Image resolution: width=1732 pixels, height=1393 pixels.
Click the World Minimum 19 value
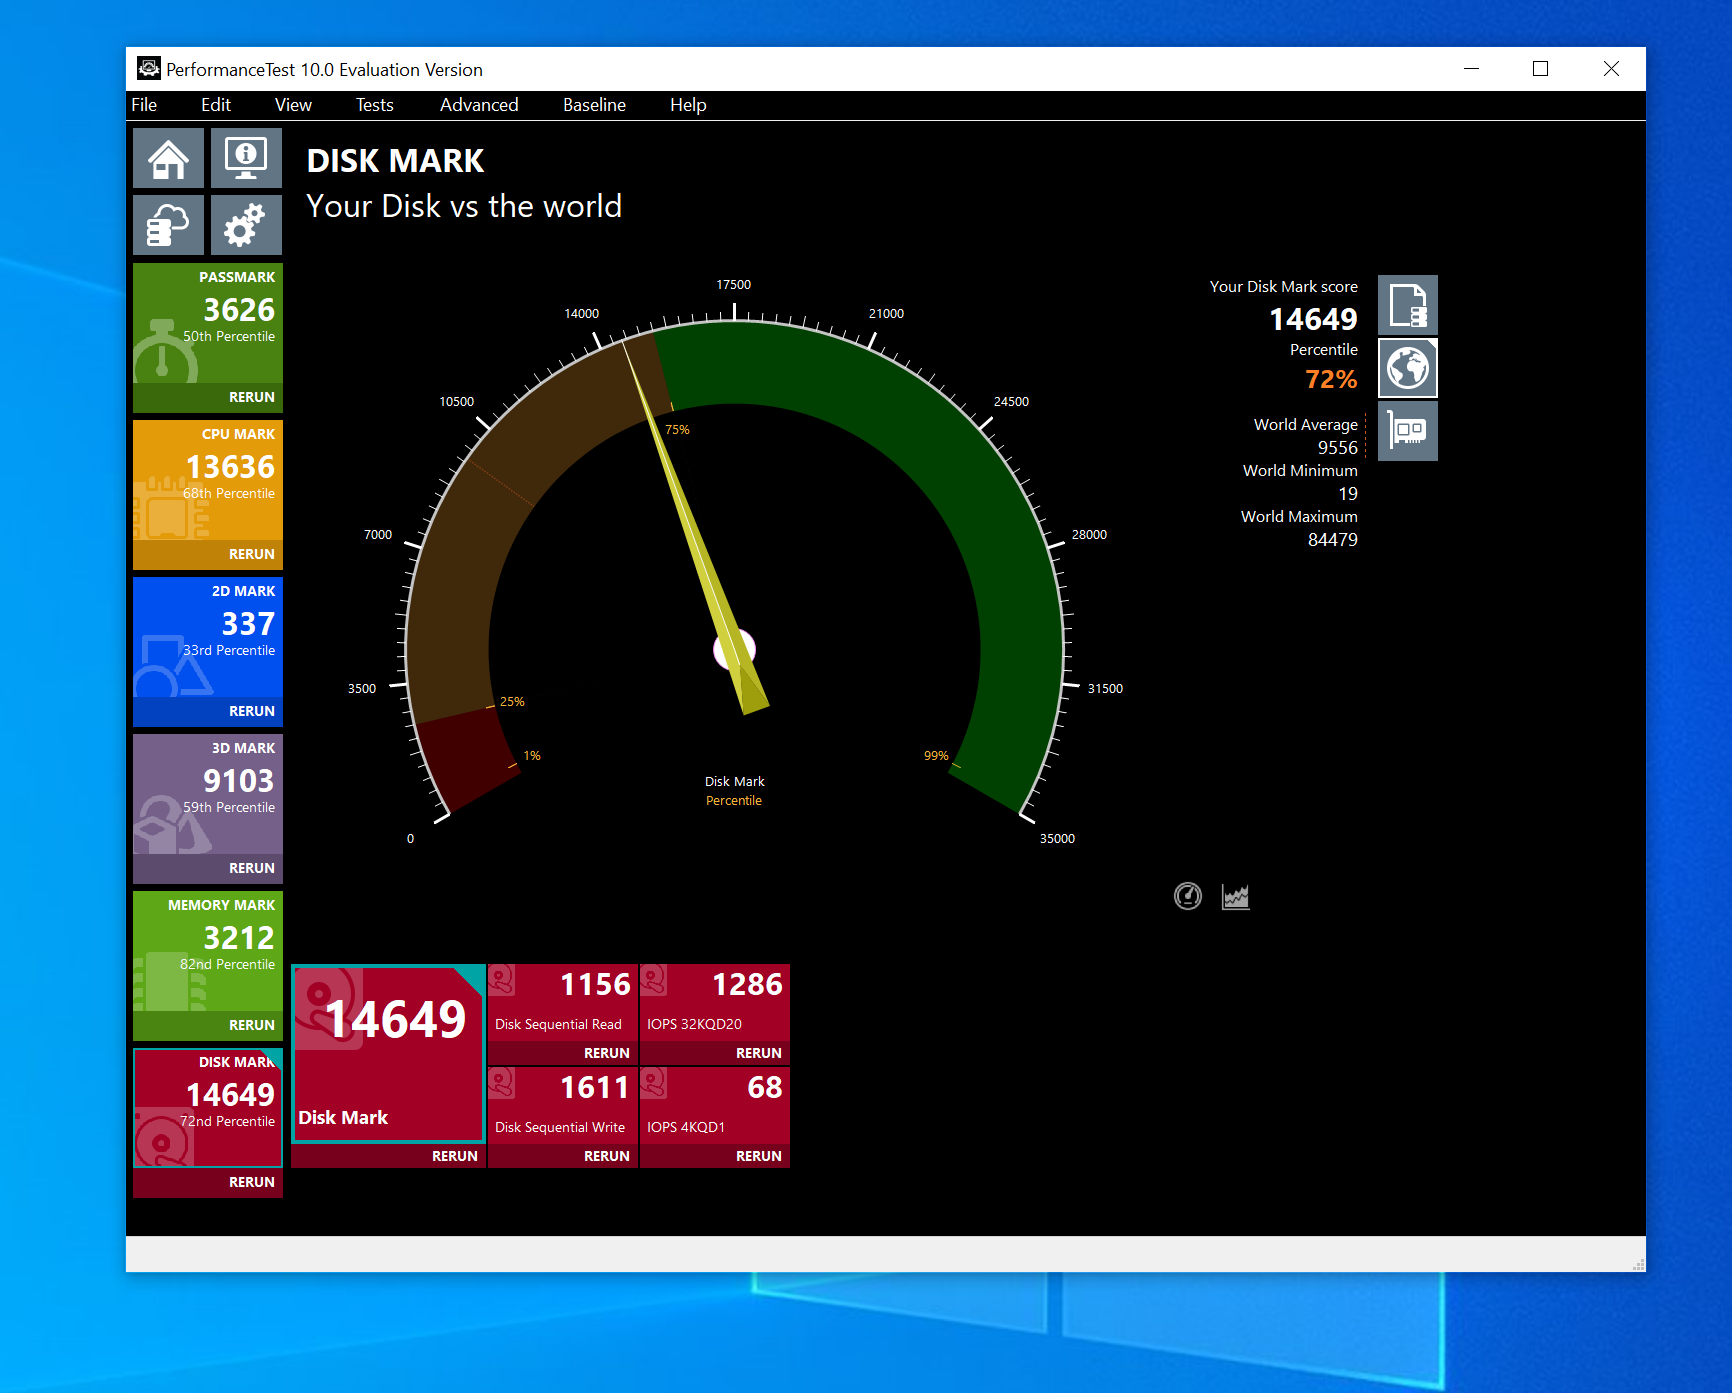(1348, 494)
